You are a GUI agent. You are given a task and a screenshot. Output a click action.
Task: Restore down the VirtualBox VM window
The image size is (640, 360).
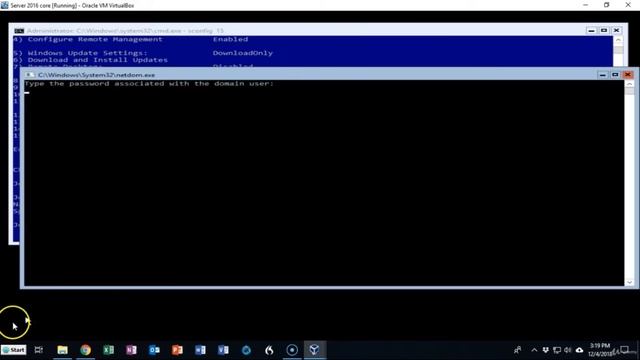tap(607, 5)
